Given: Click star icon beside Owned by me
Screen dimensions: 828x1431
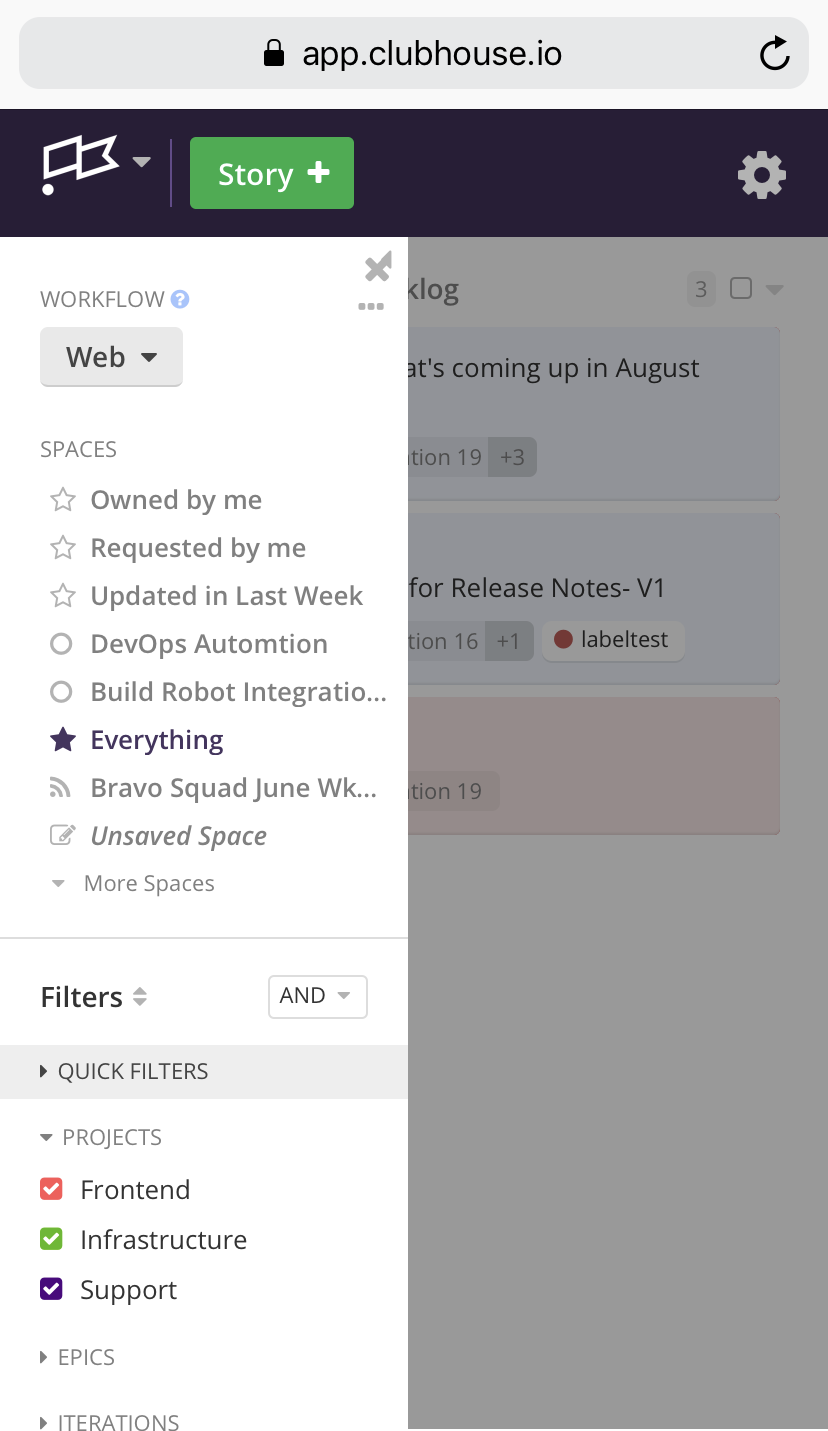Looking at the screenshot, I should [63, 500].
